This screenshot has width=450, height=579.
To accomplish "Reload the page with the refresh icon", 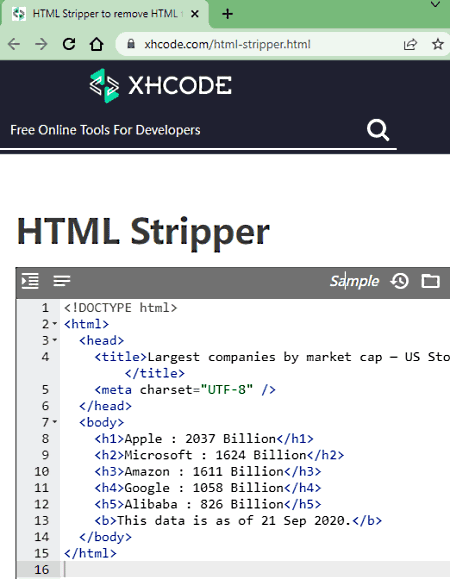I will tap(69, 44).
